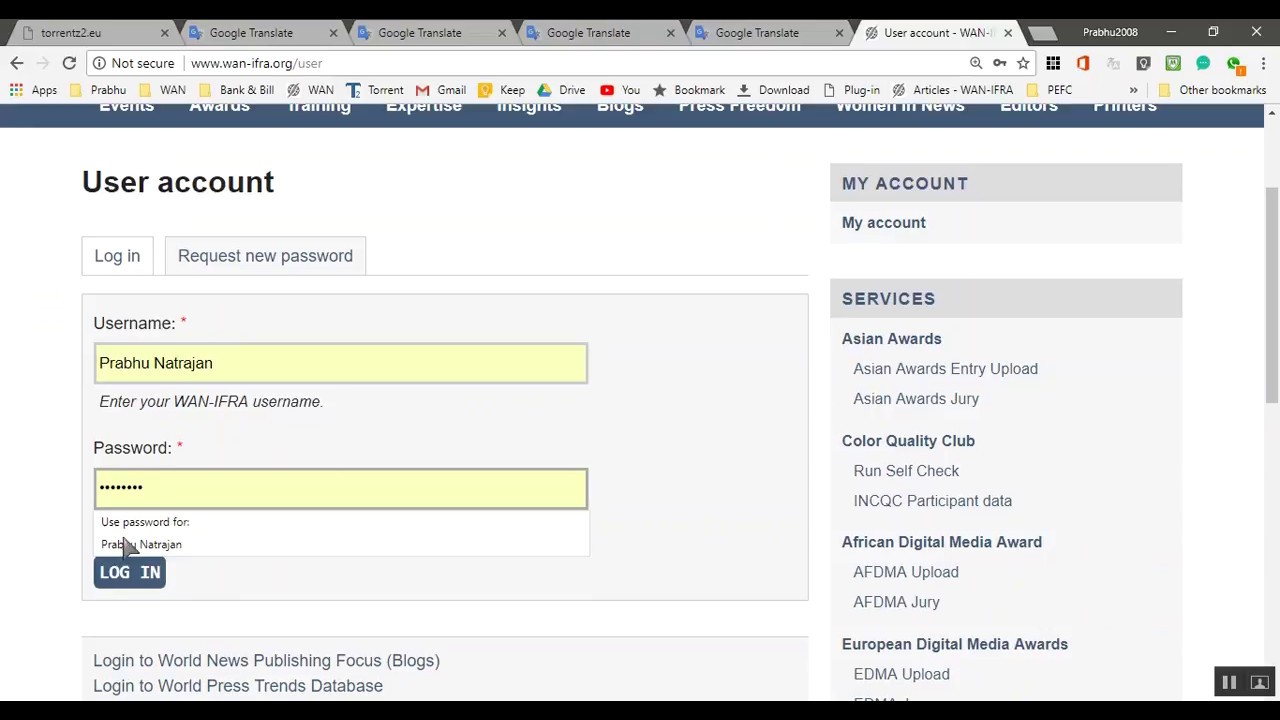Expand the Other bookmarks folder

click(x=1212, y=90)
